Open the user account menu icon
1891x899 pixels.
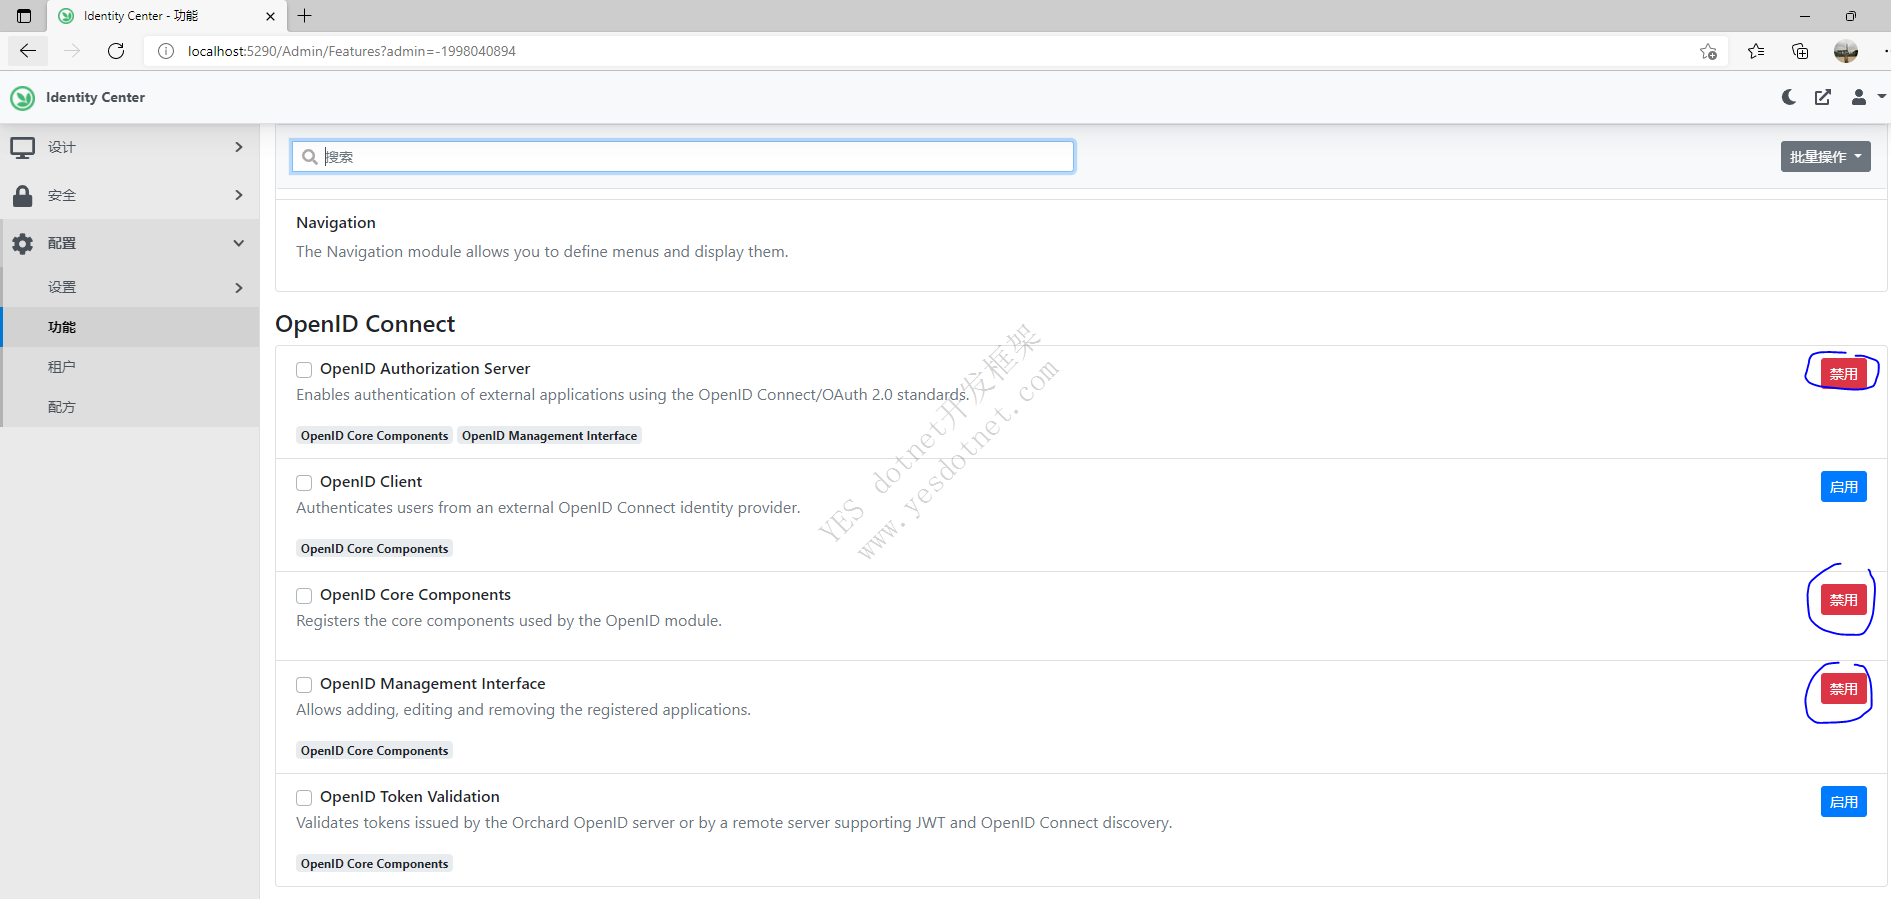[1866, 97]
